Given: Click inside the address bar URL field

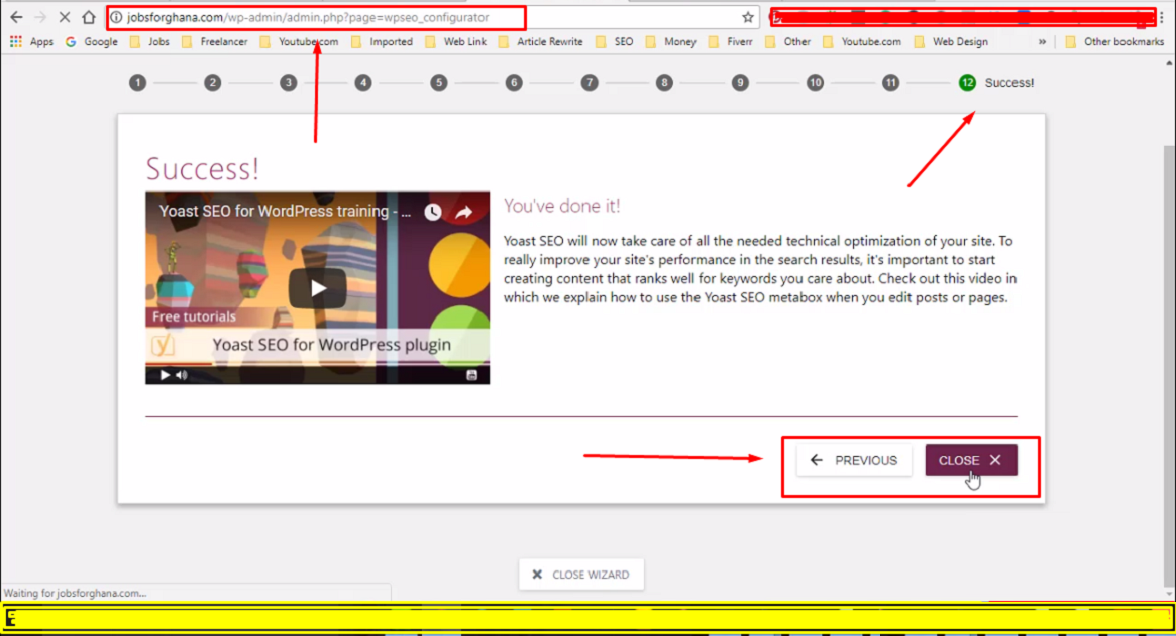Looking at the screenshot, I should pos(300,17).
